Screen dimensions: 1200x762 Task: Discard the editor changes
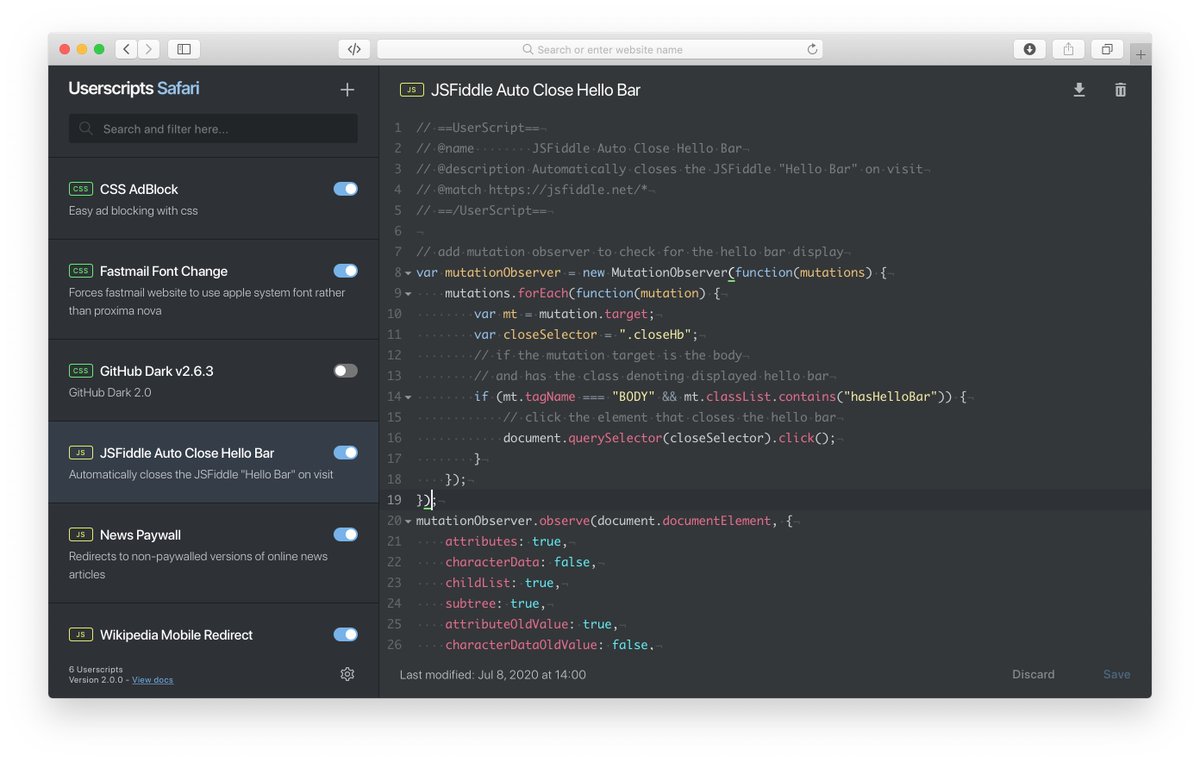pyautogui.click(x=1033, y=675)
